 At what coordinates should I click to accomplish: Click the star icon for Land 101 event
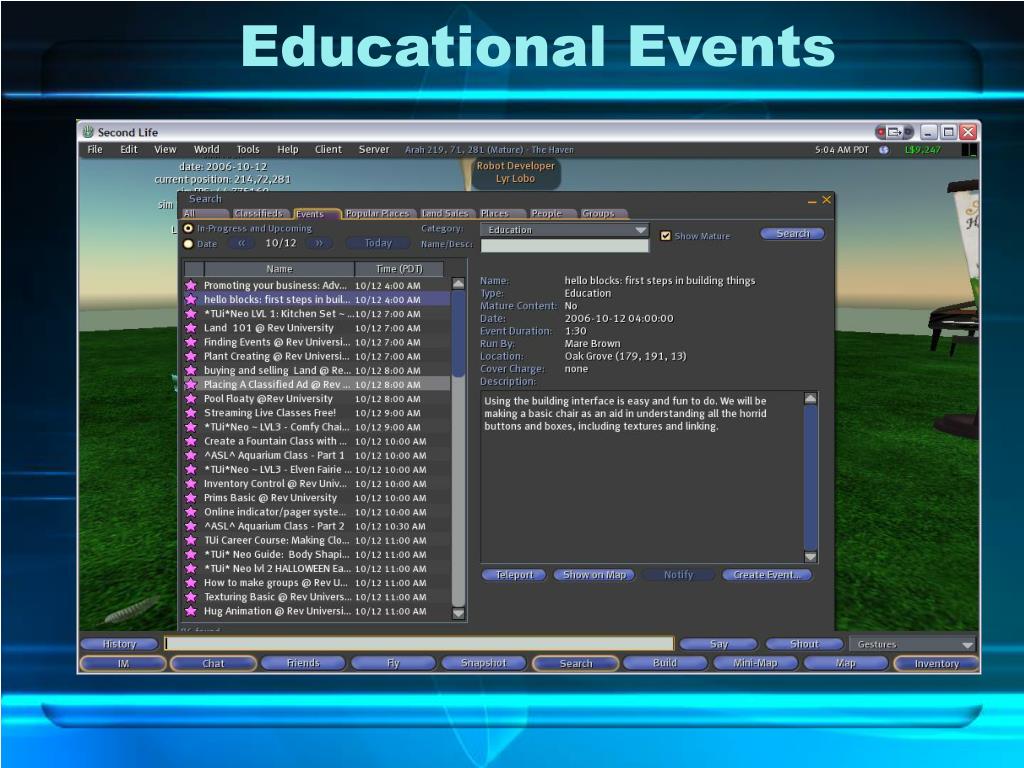(x=191, y=328)
